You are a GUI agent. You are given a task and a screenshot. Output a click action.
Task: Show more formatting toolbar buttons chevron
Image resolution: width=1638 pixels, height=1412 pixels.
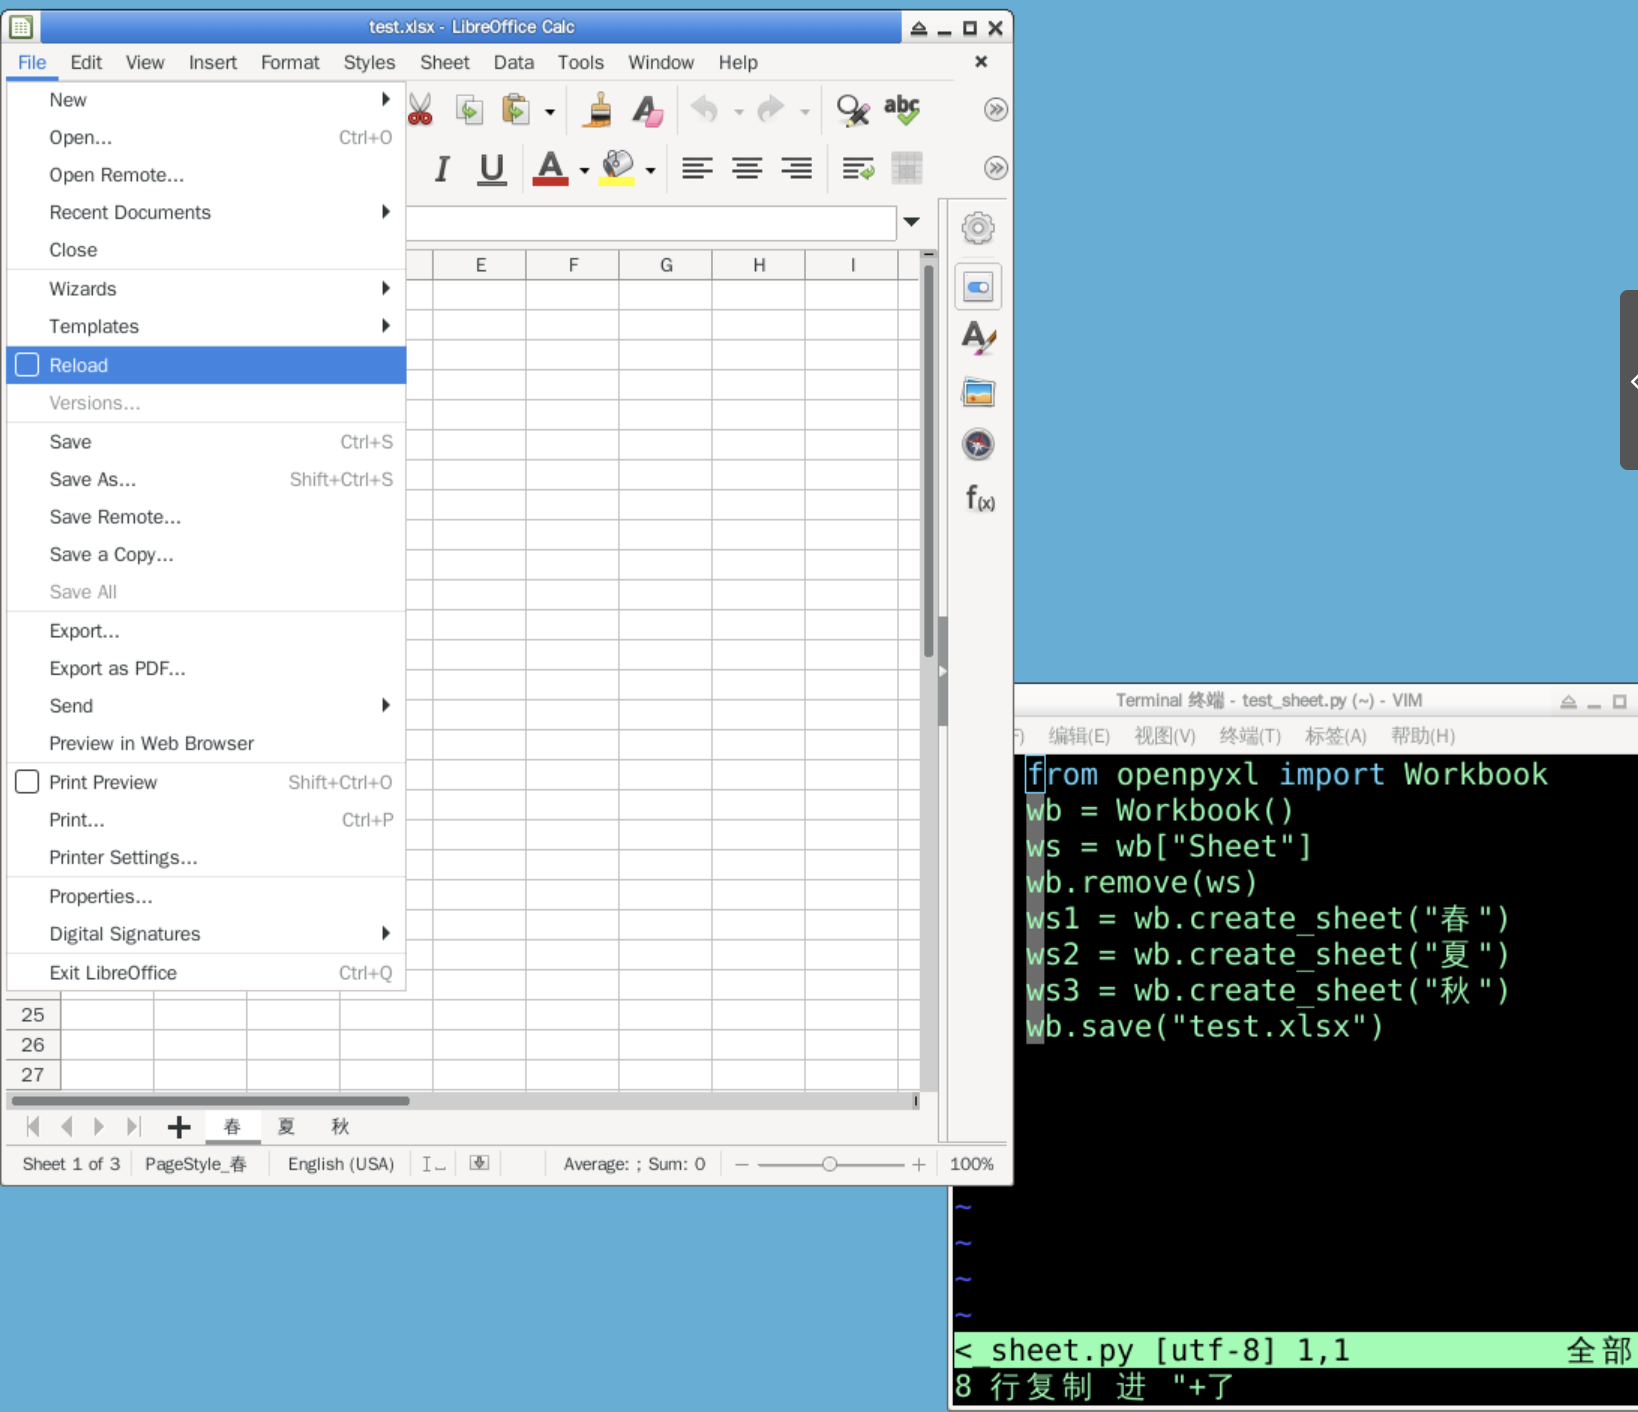pos(995,168)
